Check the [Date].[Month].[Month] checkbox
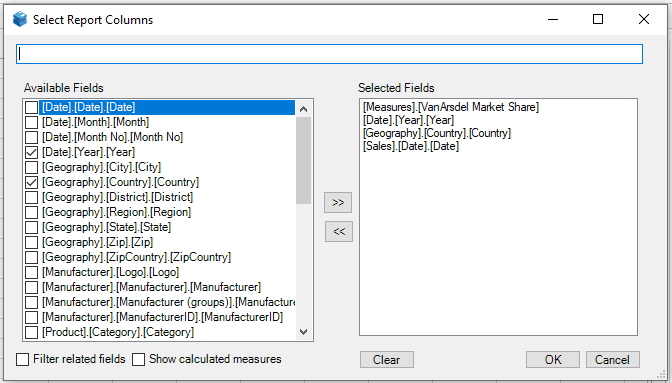Viewport: 672px width, 383px height. coord(31,122)
